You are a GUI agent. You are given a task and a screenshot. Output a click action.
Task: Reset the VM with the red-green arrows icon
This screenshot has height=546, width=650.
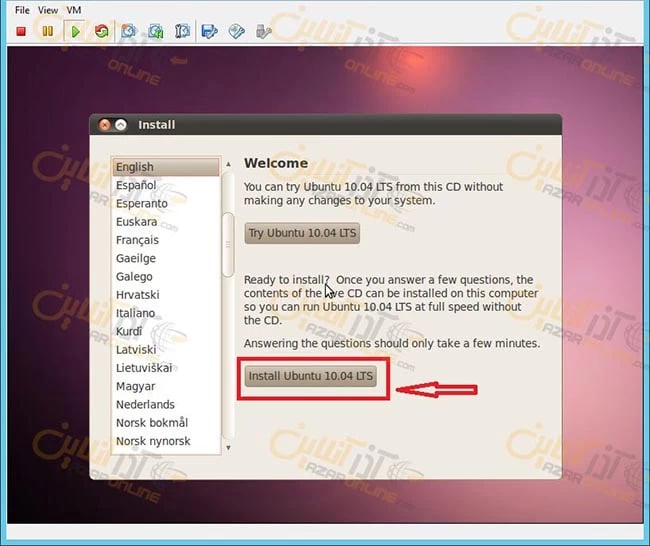click(x=102, y=32)
